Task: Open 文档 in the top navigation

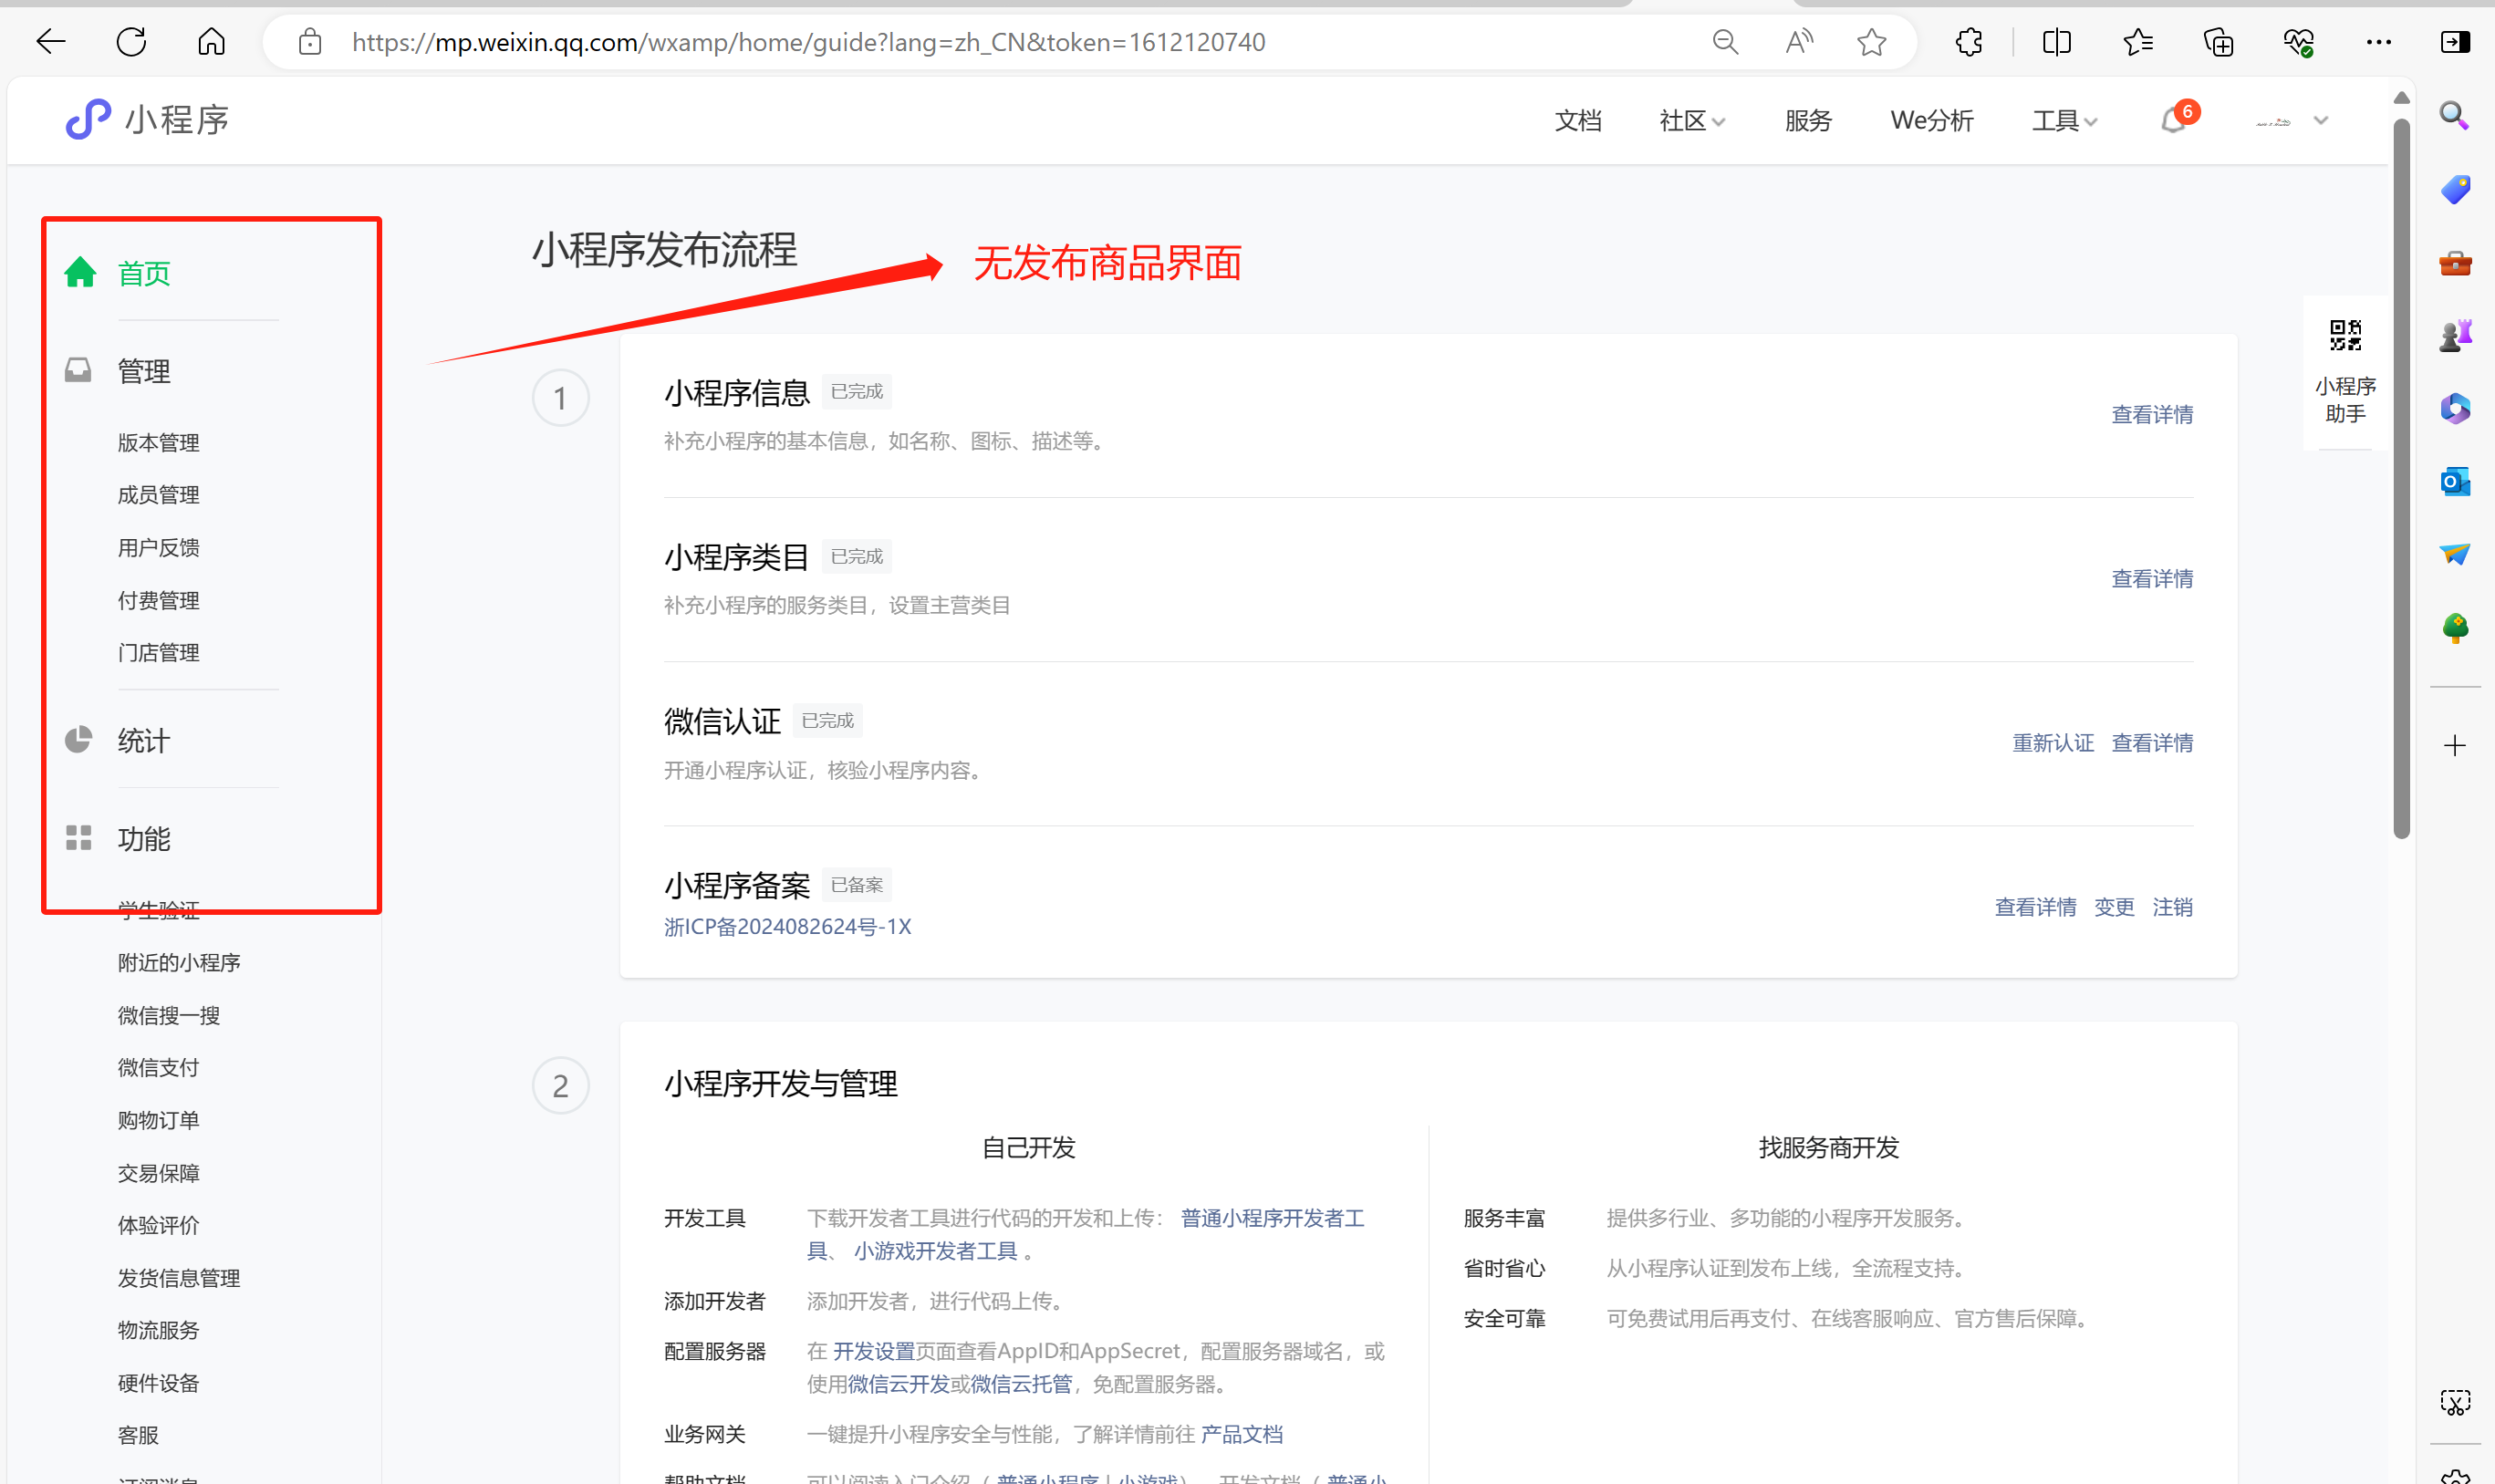Action: click(1578, 120)
